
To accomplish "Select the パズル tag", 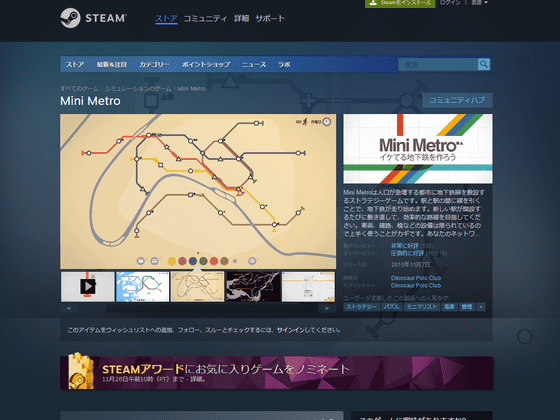I will [391, 307].
